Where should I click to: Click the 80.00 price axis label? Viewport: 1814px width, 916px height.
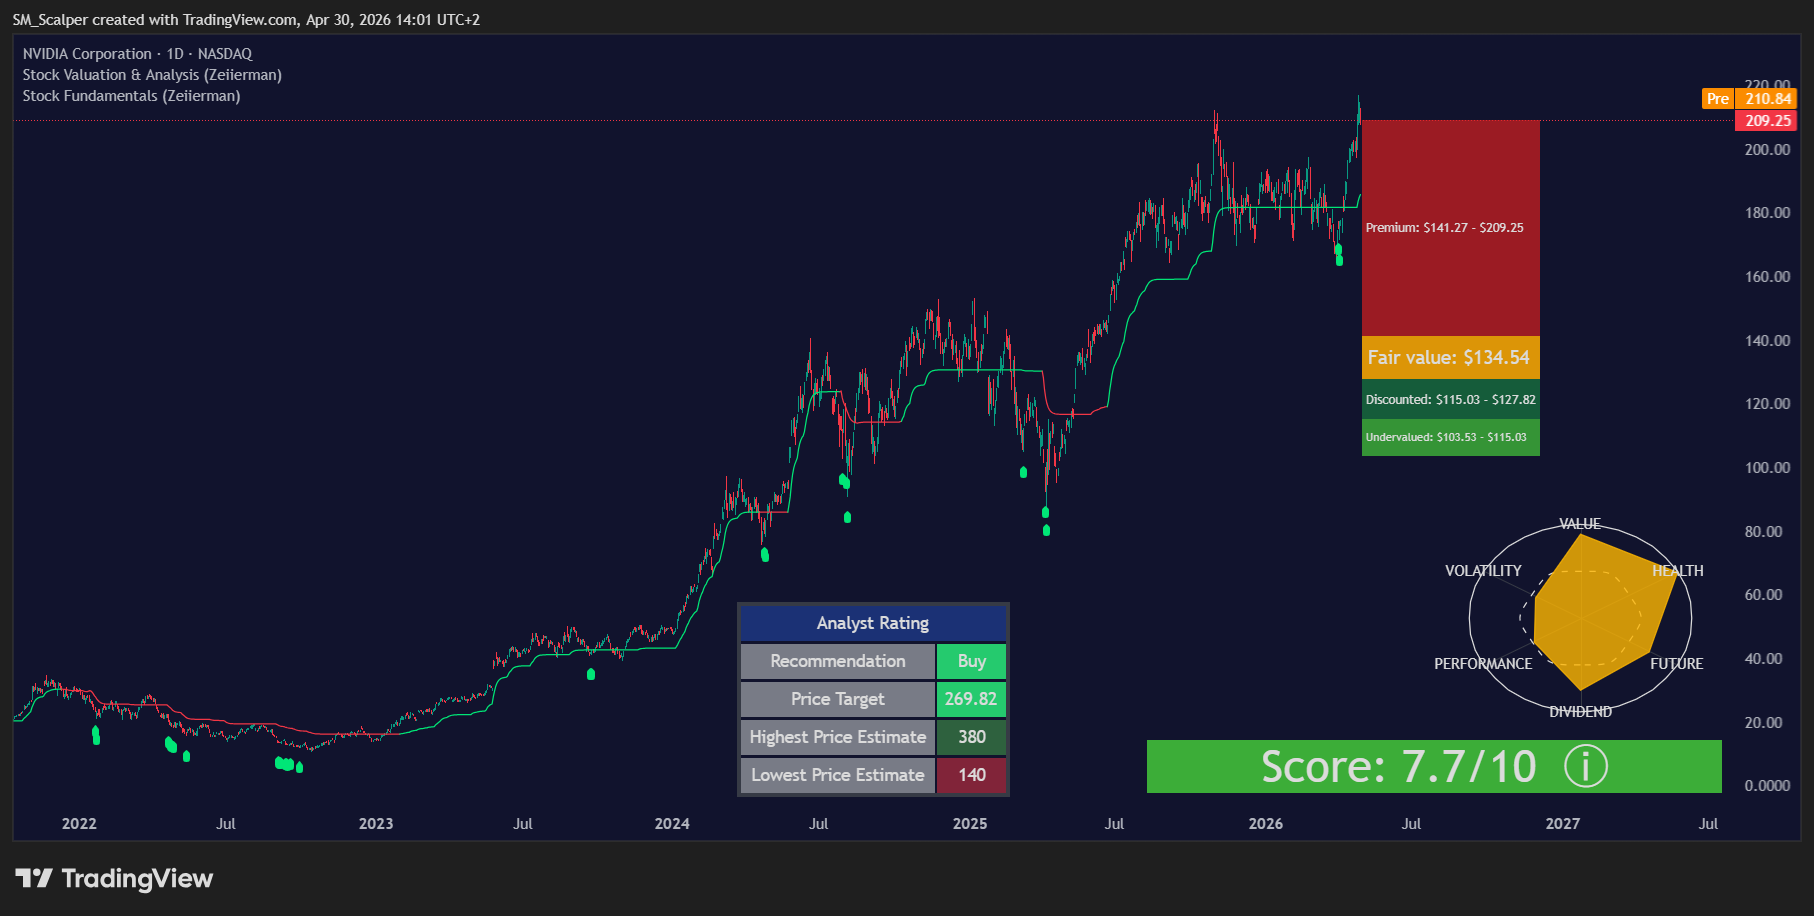(x=1764, y=532)
